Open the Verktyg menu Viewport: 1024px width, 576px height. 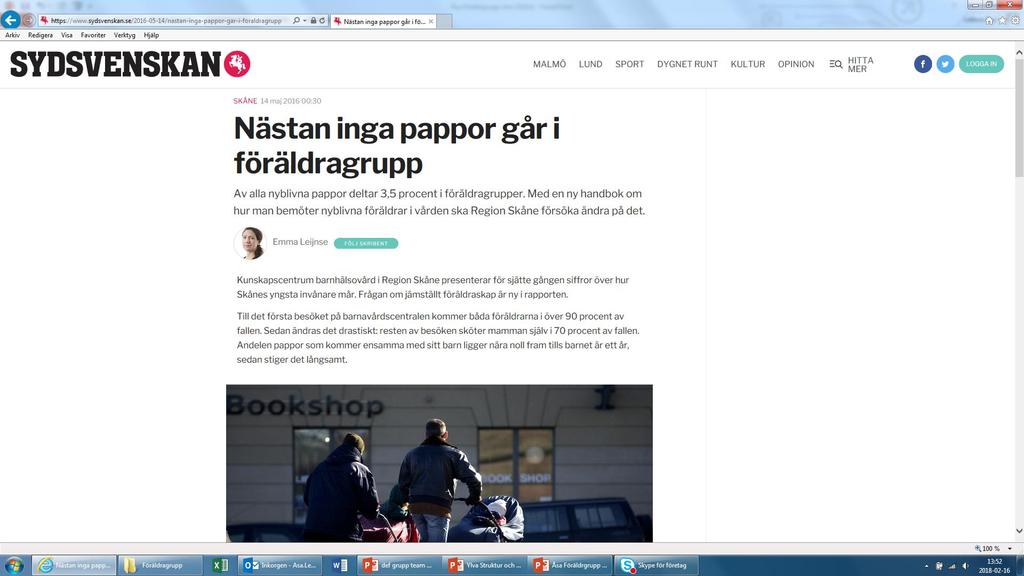click(125, 35)
